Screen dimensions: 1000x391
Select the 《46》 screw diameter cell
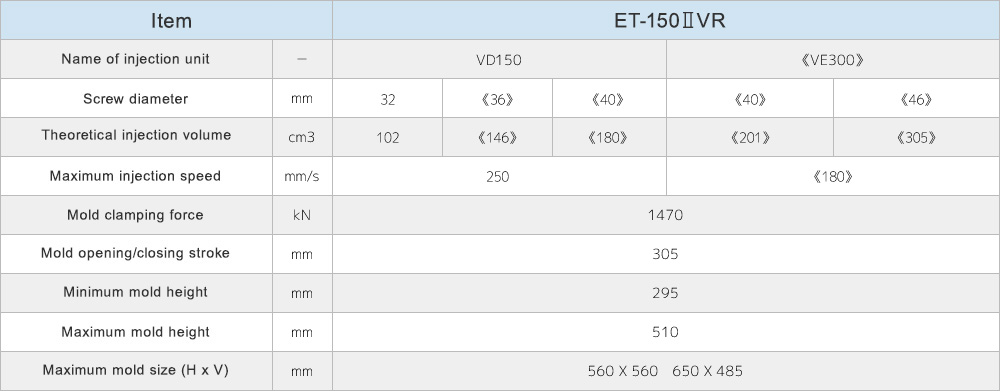[916, 99]
